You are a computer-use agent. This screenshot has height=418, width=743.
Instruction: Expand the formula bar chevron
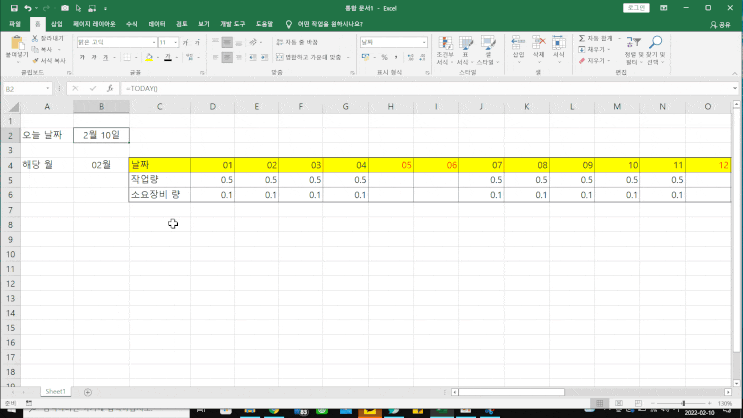coord(735,89)
